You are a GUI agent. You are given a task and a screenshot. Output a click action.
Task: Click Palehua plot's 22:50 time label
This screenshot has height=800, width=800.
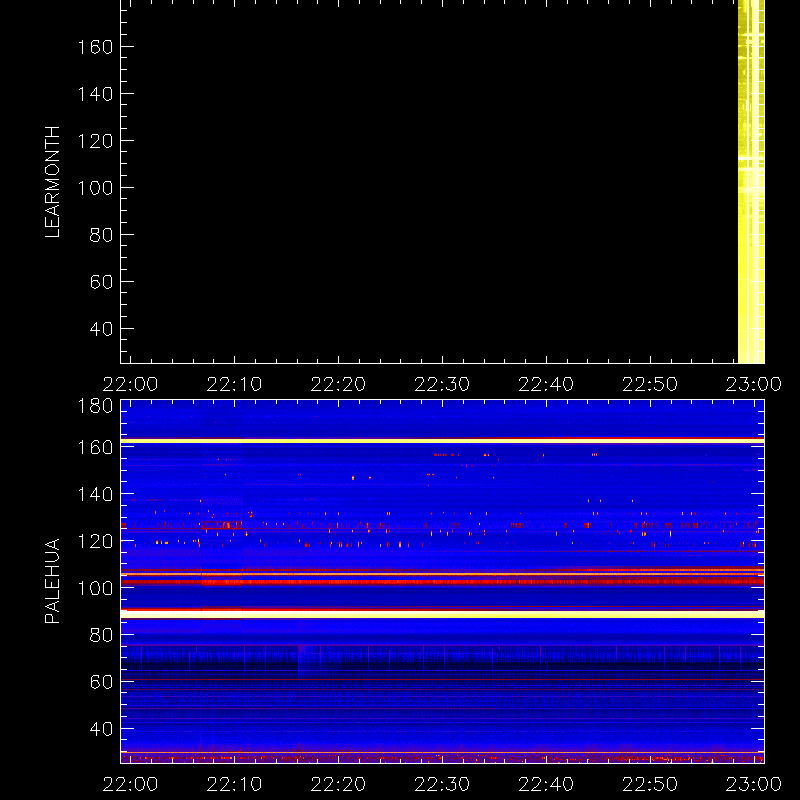coord(650,784)
